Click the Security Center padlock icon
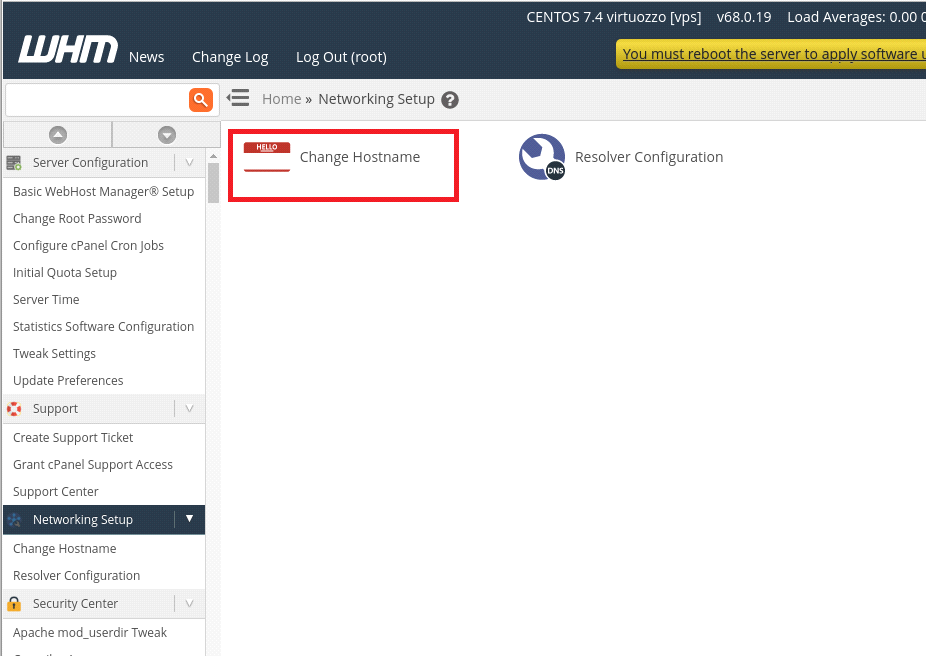The image size is (926, 656). click(x=14, y=603)
